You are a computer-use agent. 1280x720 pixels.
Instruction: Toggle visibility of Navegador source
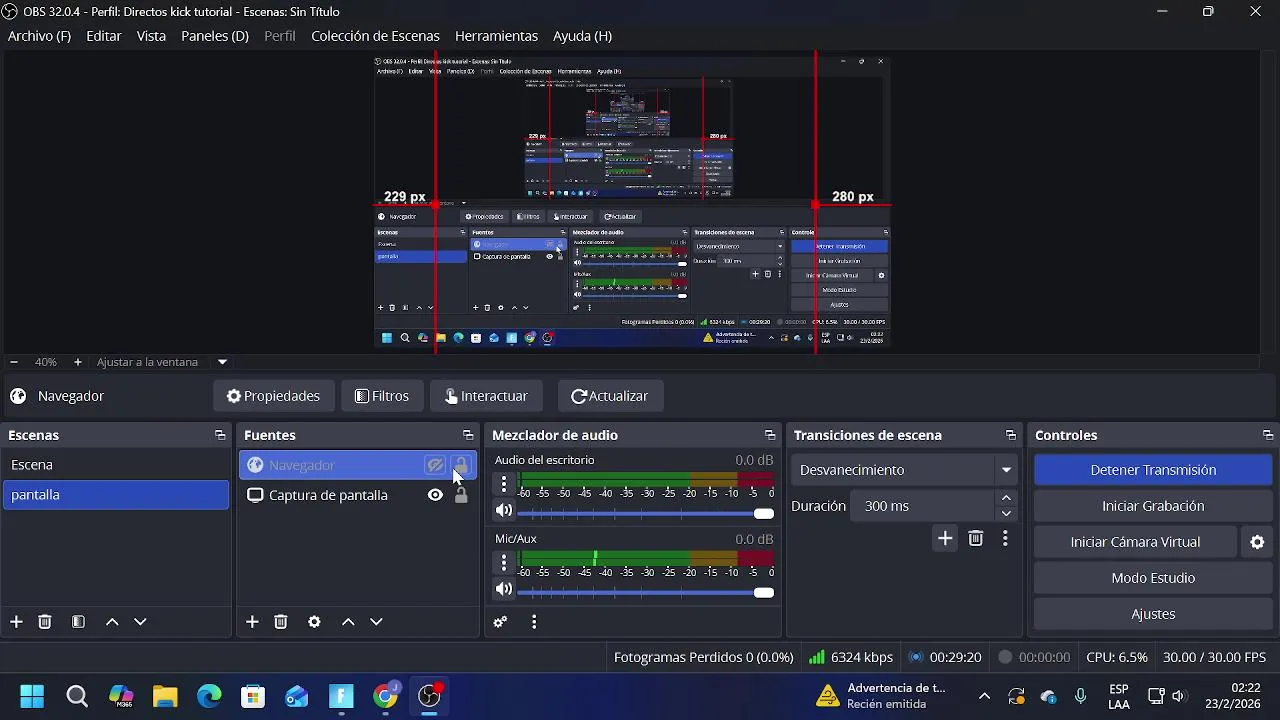click(x=435, y=465)
